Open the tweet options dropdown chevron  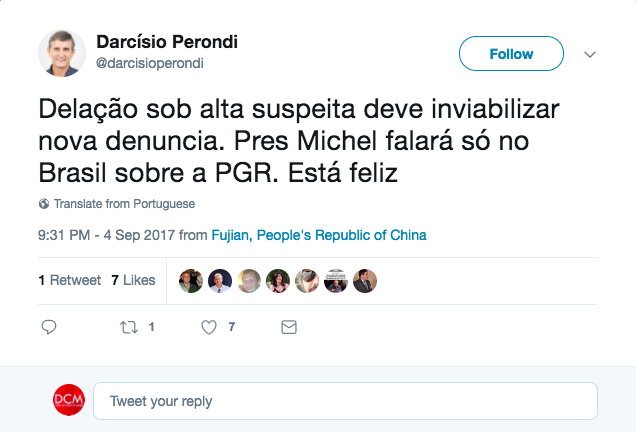589,54
